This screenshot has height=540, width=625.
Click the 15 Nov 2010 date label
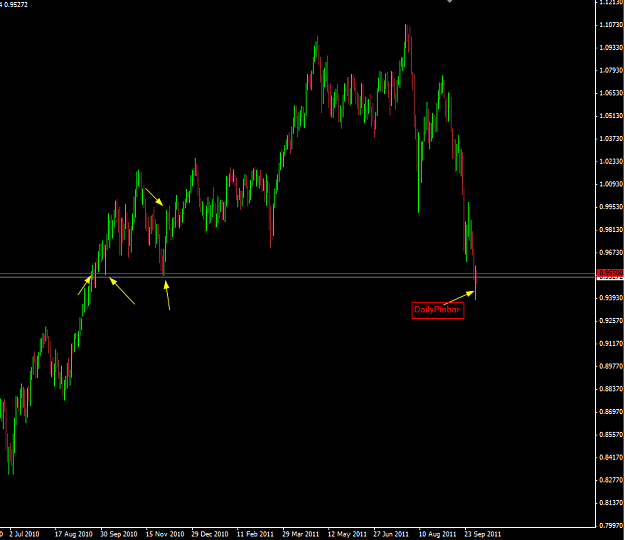click(x=165, y=534)
